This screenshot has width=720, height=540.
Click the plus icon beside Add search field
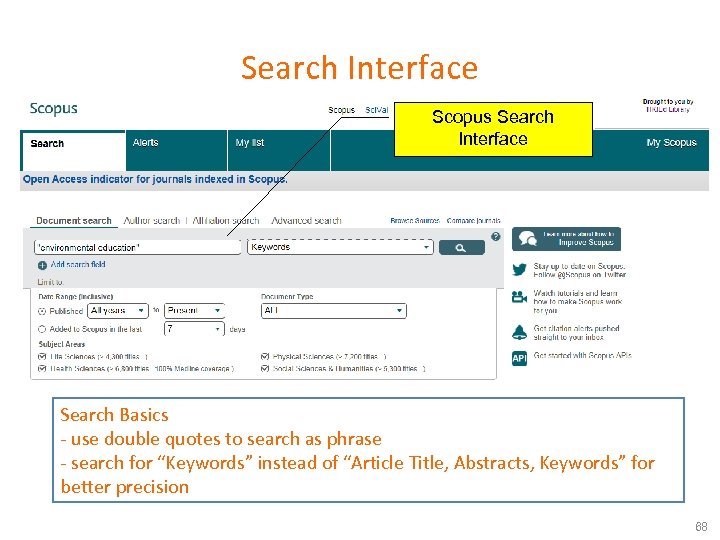click(42, 265)
